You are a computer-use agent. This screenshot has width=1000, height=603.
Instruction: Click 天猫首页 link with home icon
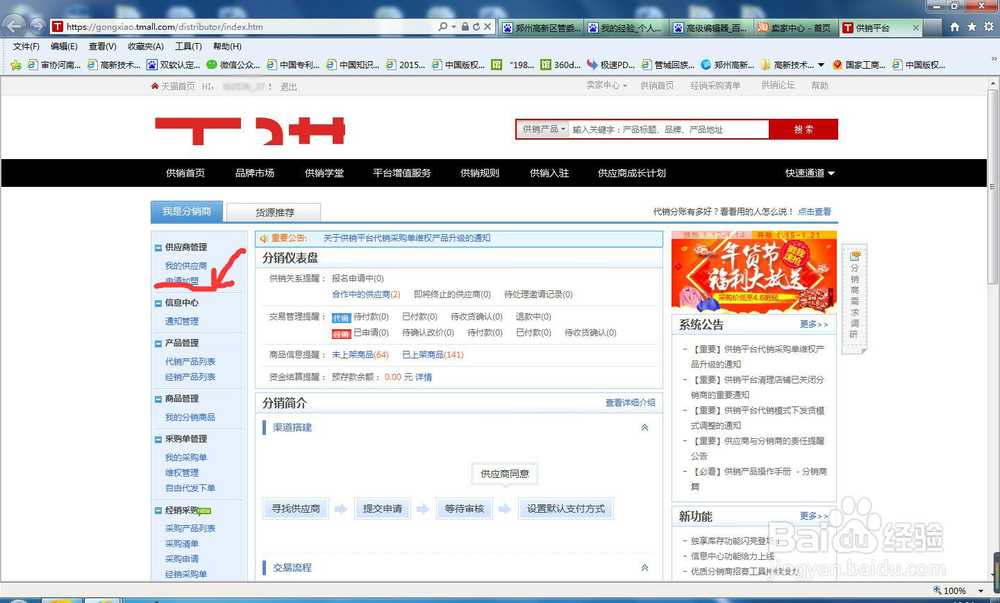(173, 86)
